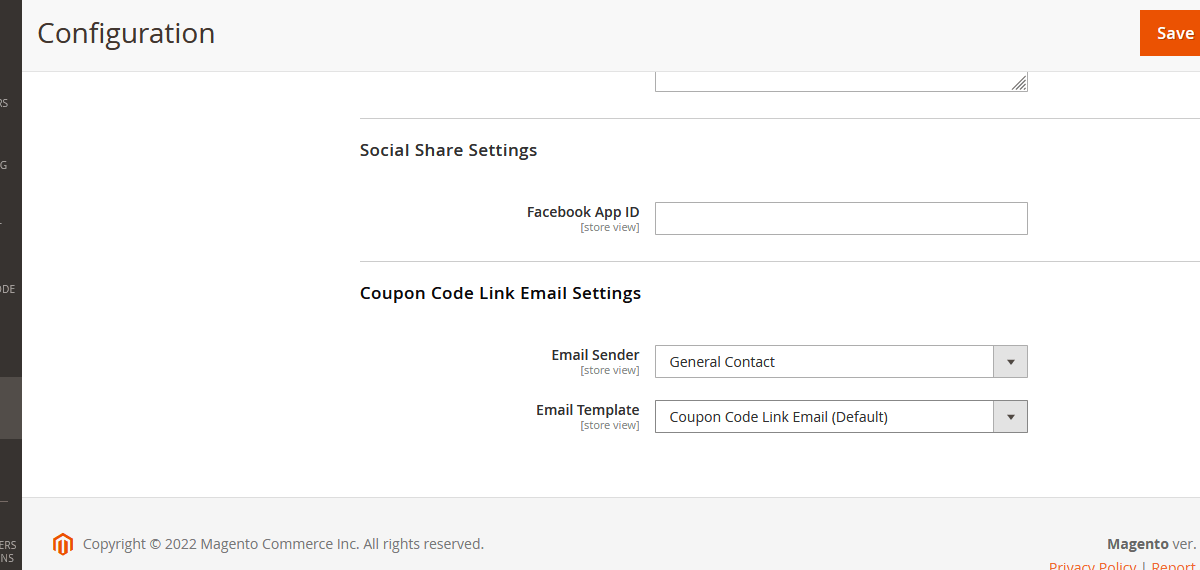This screenshot has height=570, width=1200.
Task: Click inside the partially visible top textarea
Action: (841, 81)
